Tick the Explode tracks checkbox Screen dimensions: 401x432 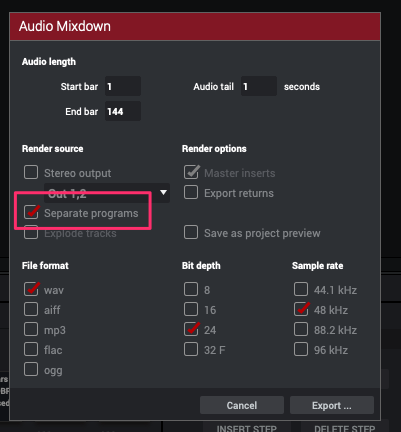(31, 233)
